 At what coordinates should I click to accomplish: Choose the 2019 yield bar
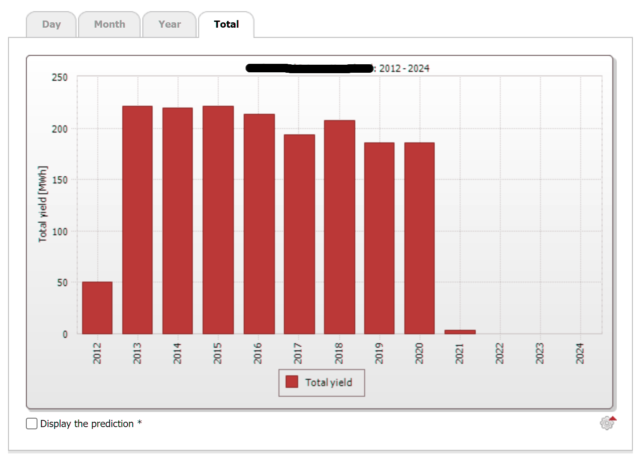(379, 238)
